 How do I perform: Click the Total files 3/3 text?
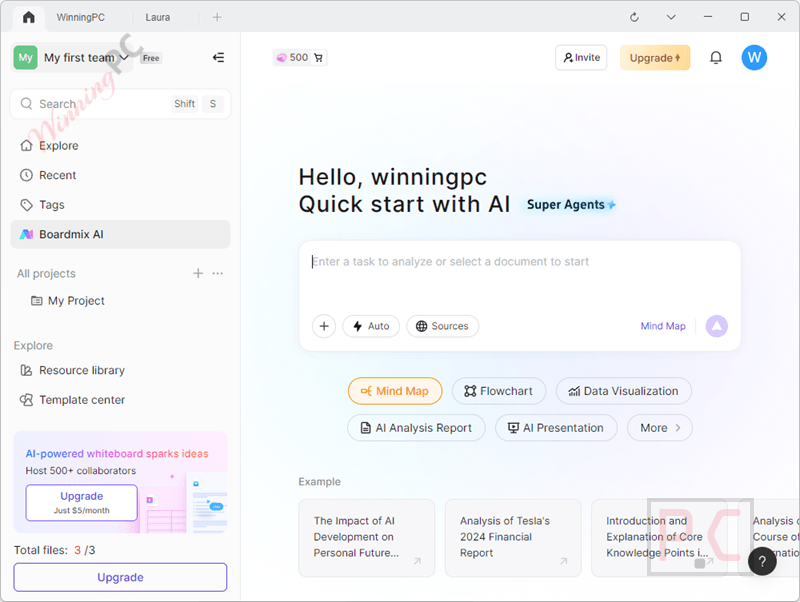pyautogui.click(x=55, y=550)
